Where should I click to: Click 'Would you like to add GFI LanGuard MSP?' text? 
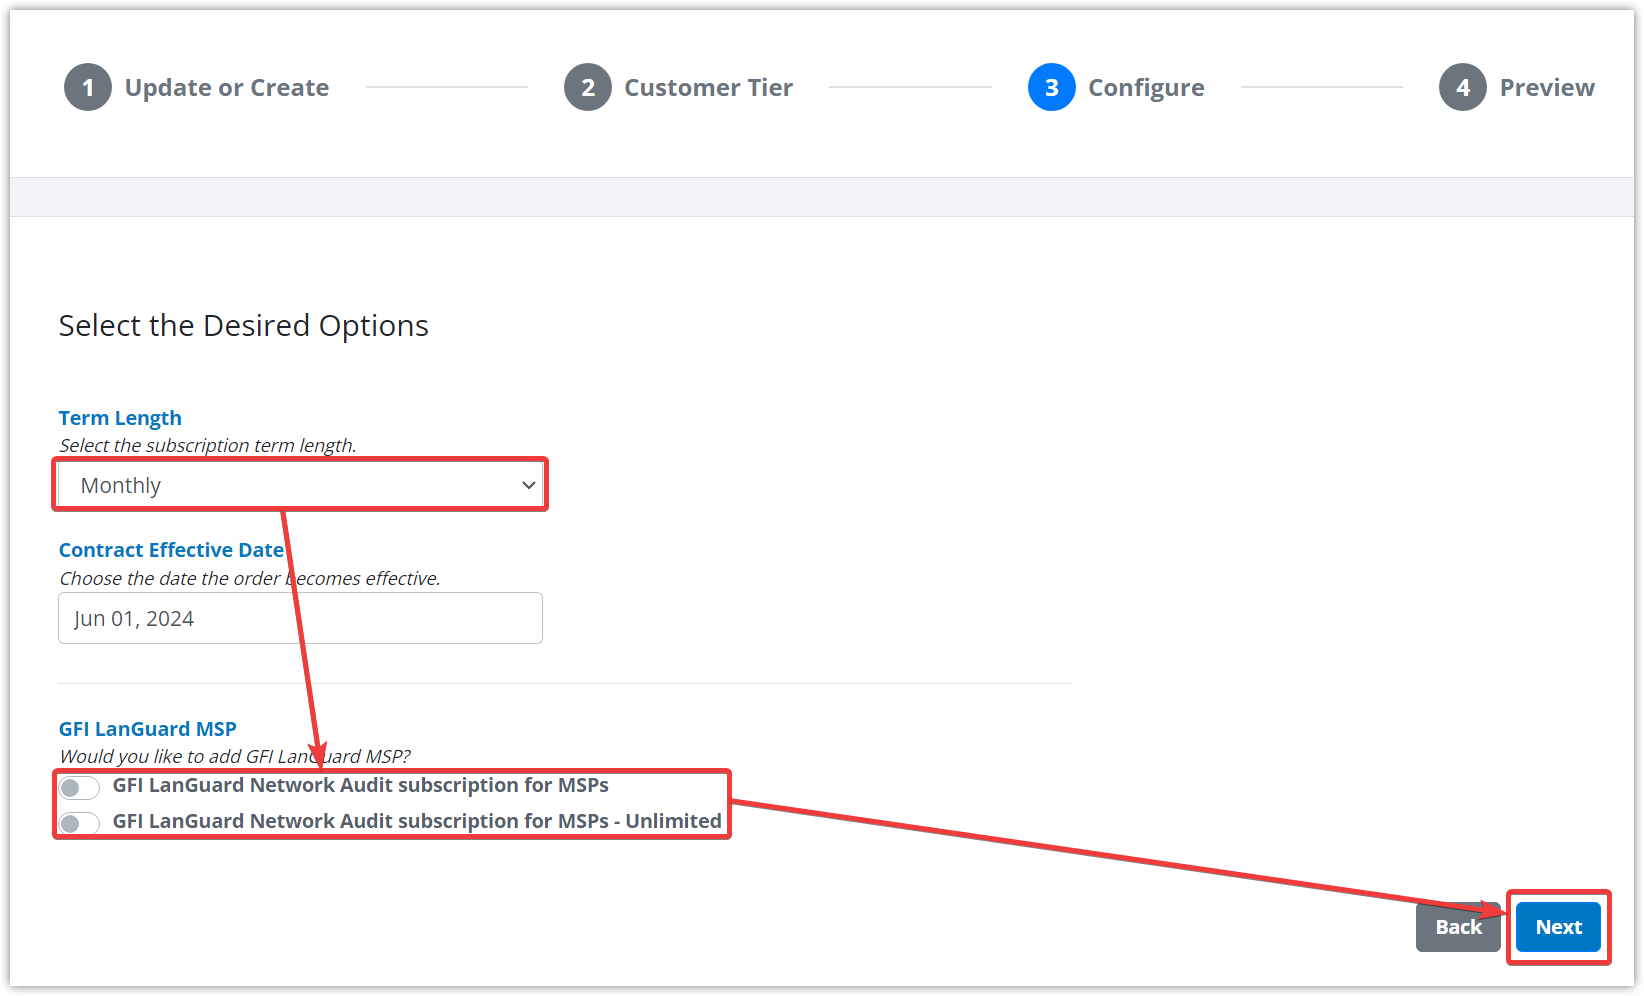pyautogui.click(x=235, y=756)
